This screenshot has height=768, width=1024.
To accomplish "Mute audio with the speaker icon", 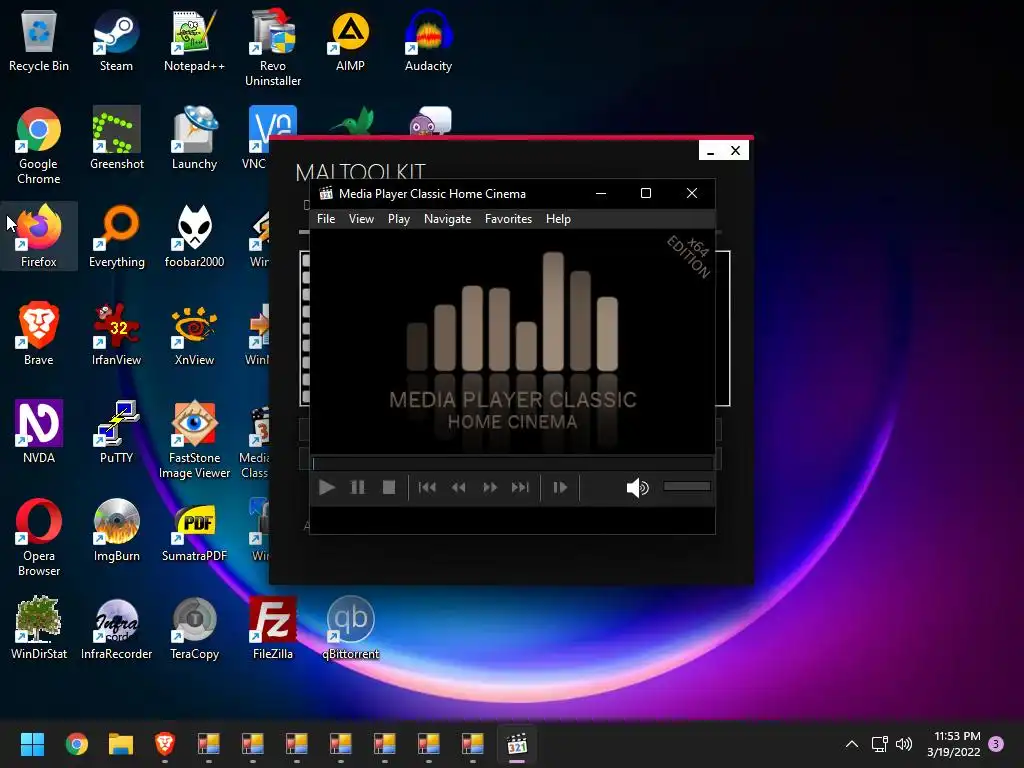I will [637, 487].
